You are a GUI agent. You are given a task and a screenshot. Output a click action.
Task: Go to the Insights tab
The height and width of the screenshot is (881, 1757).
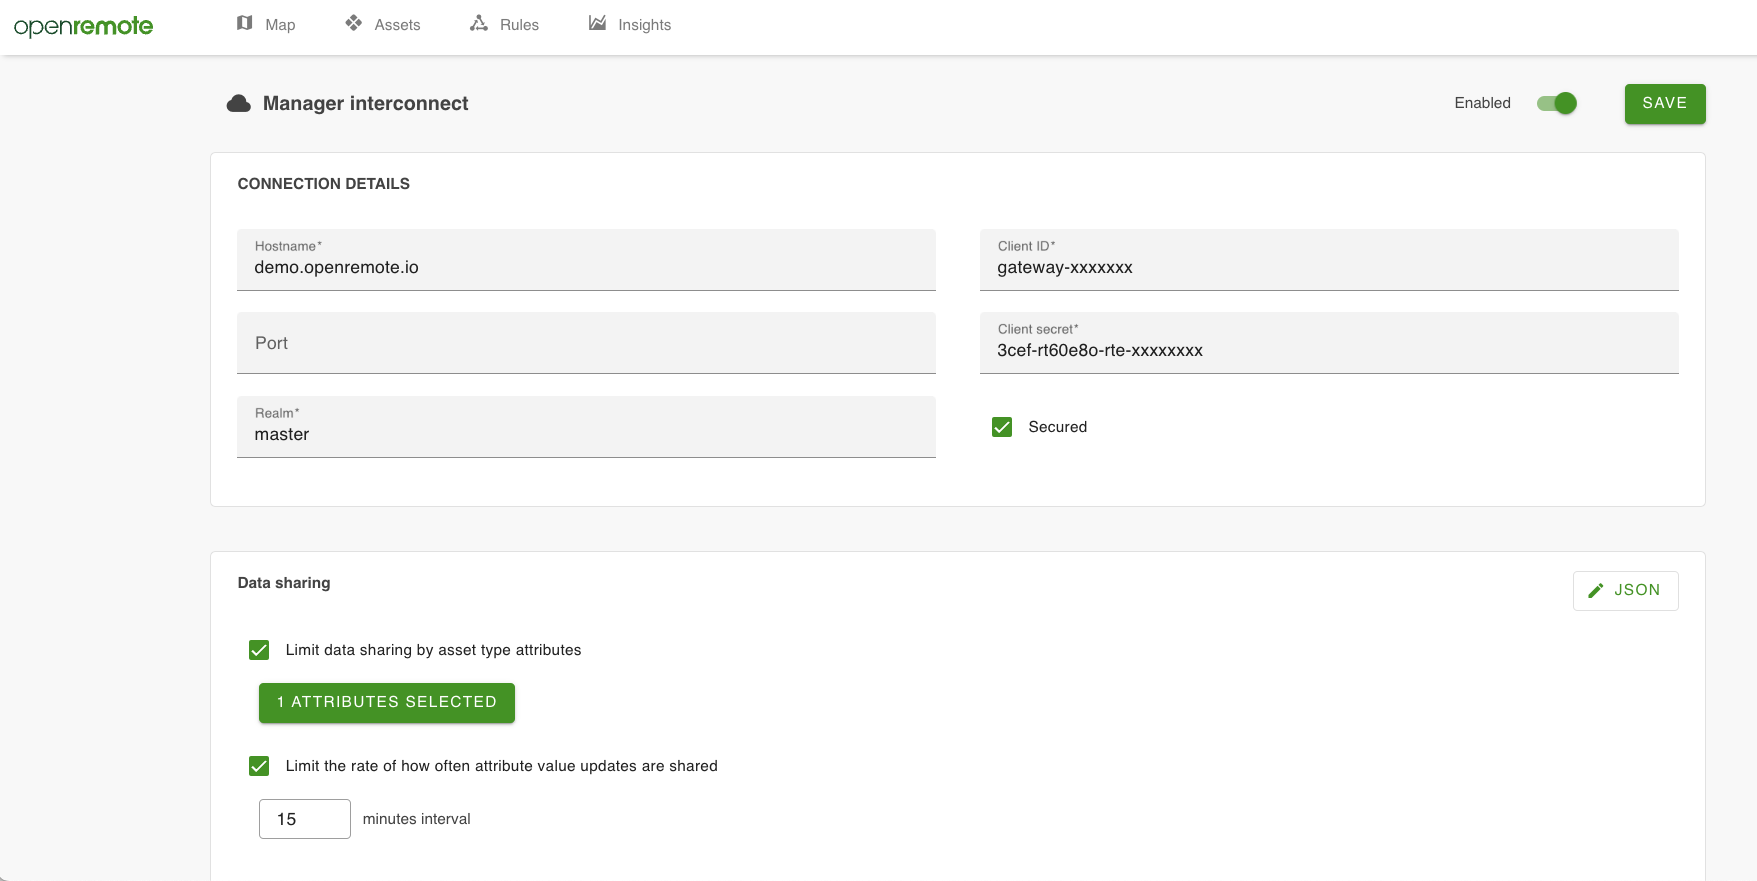pos(644,25)
